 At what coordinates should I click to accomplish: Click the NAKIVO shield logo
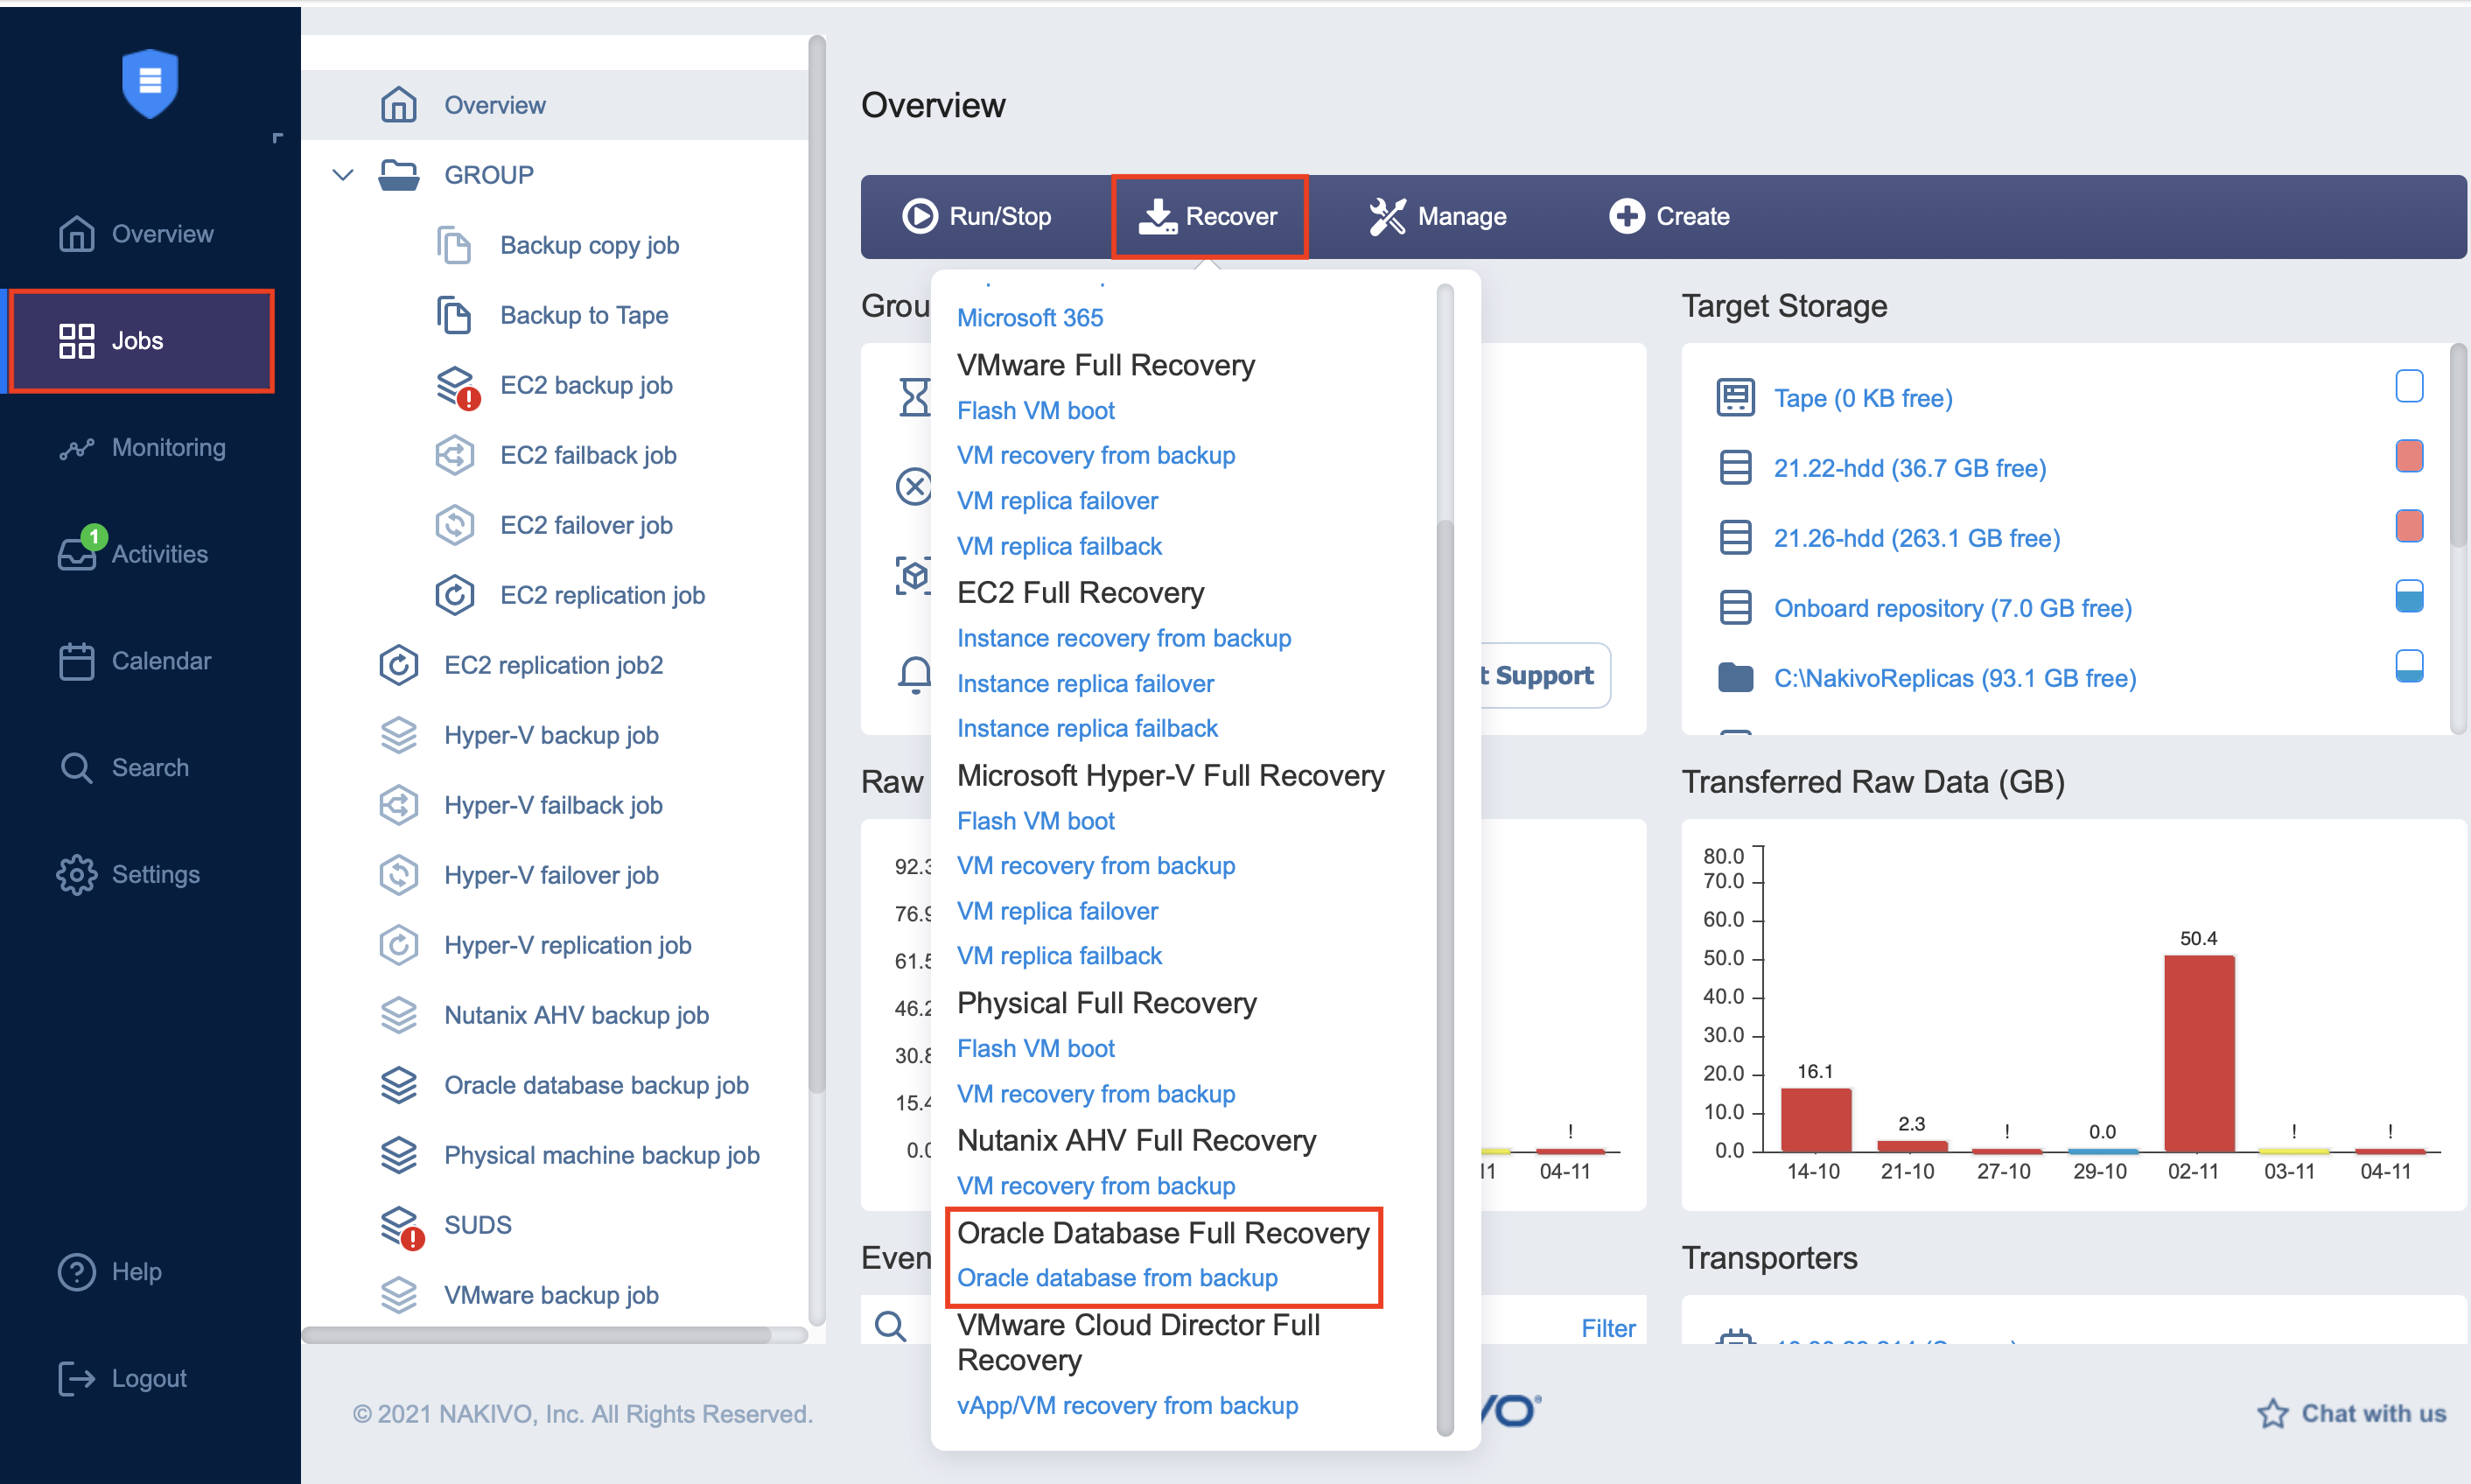click(x=150, y=82)
